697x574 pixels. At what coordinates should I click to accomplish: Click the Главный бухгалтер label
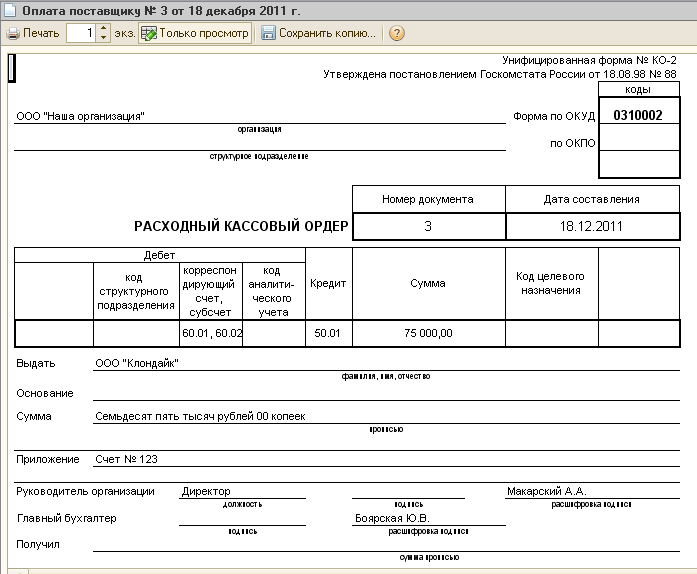pyautogui.click(x=67, y=518)
